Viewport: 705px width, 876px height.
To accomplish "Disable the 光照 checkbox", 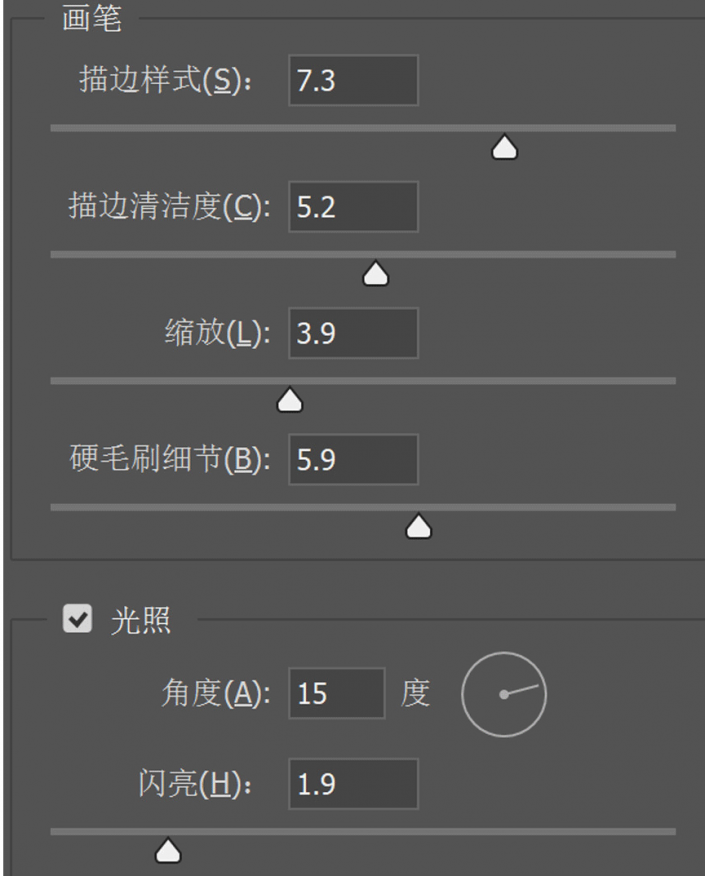I will [x=74, y=620].
